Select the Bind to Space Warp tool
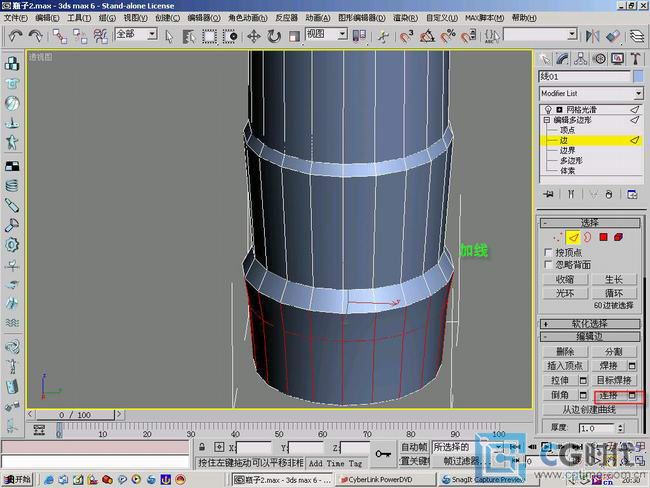Viewport: 650px width, 488px height. [x=100, y=36]
